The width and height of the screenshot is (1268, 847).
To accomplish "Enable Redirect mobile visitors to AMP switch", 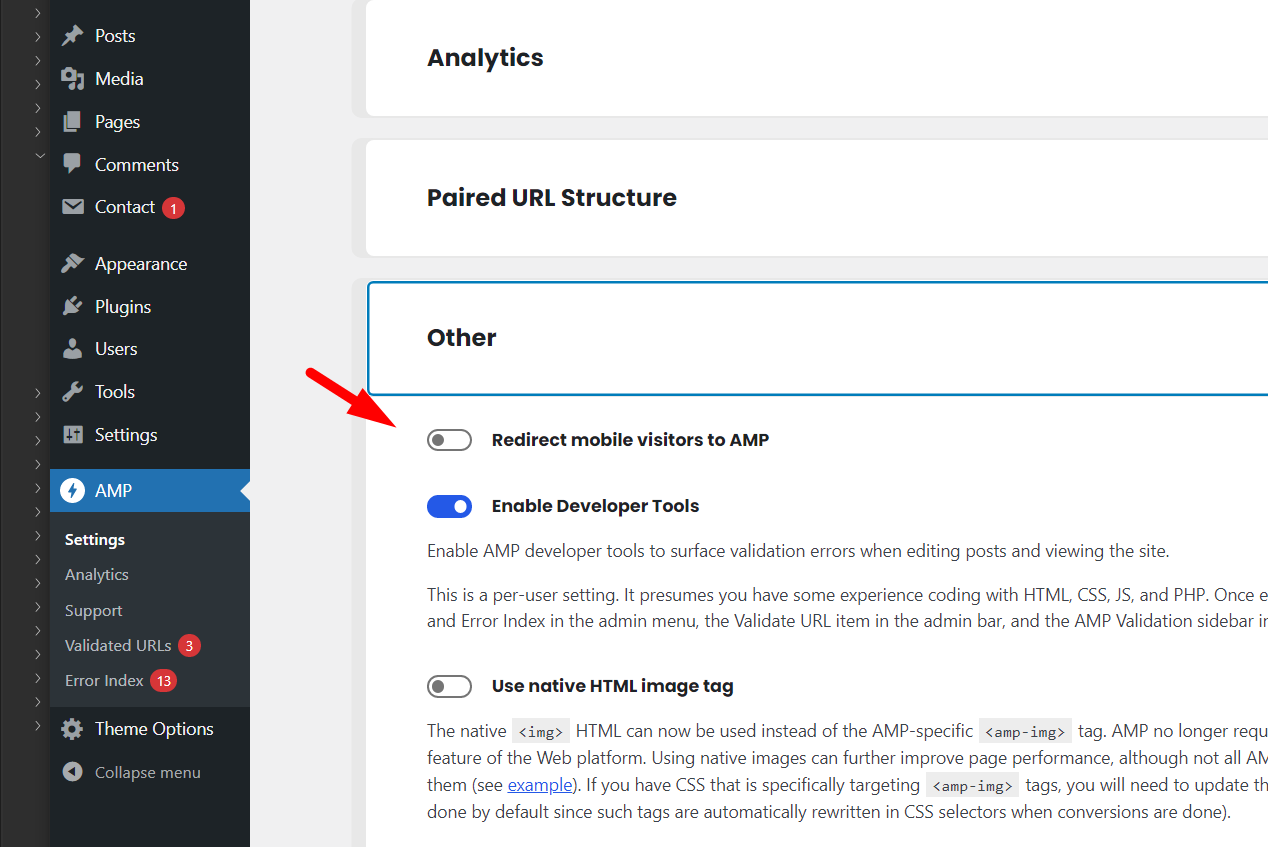I will click(449, 440).
